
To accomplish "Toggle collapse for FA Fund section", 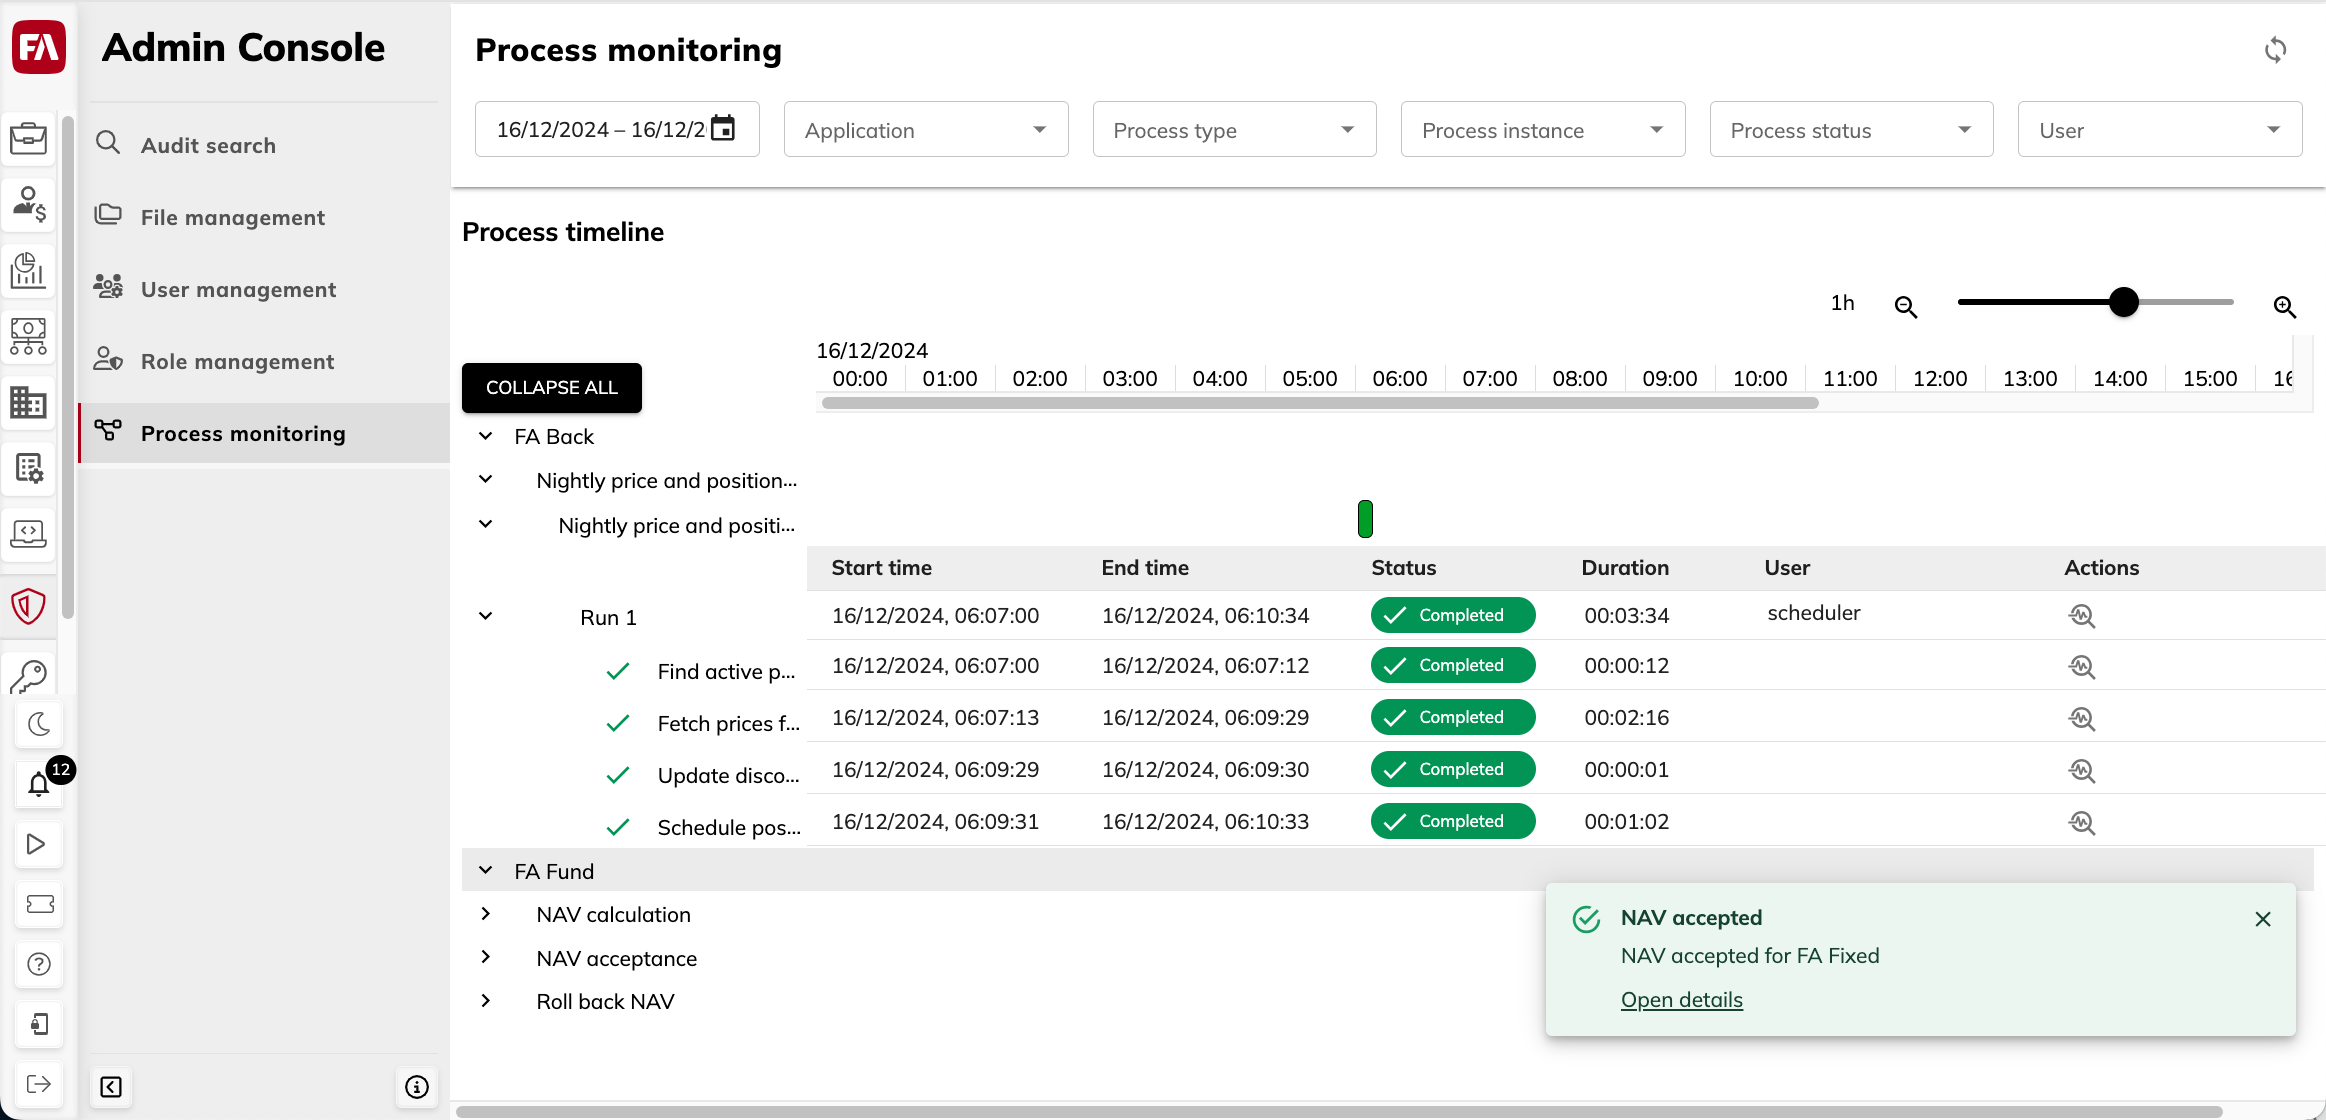I will pyautogui.click(x=485, y=869).
